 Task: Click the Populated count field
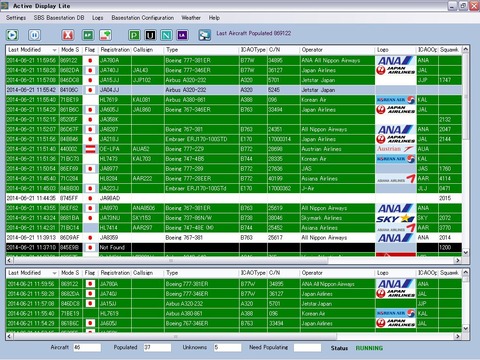[157, 347]
